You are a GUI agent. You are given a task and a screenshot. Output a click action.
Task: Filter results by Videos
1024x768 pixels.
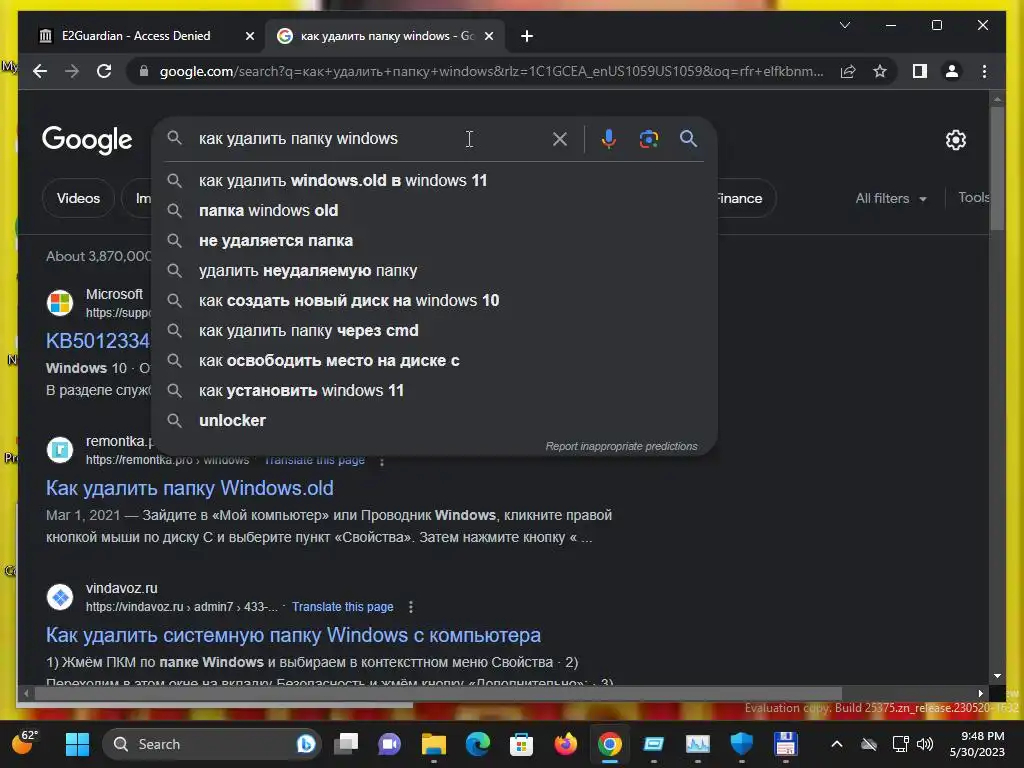click(x=78, y=198)
